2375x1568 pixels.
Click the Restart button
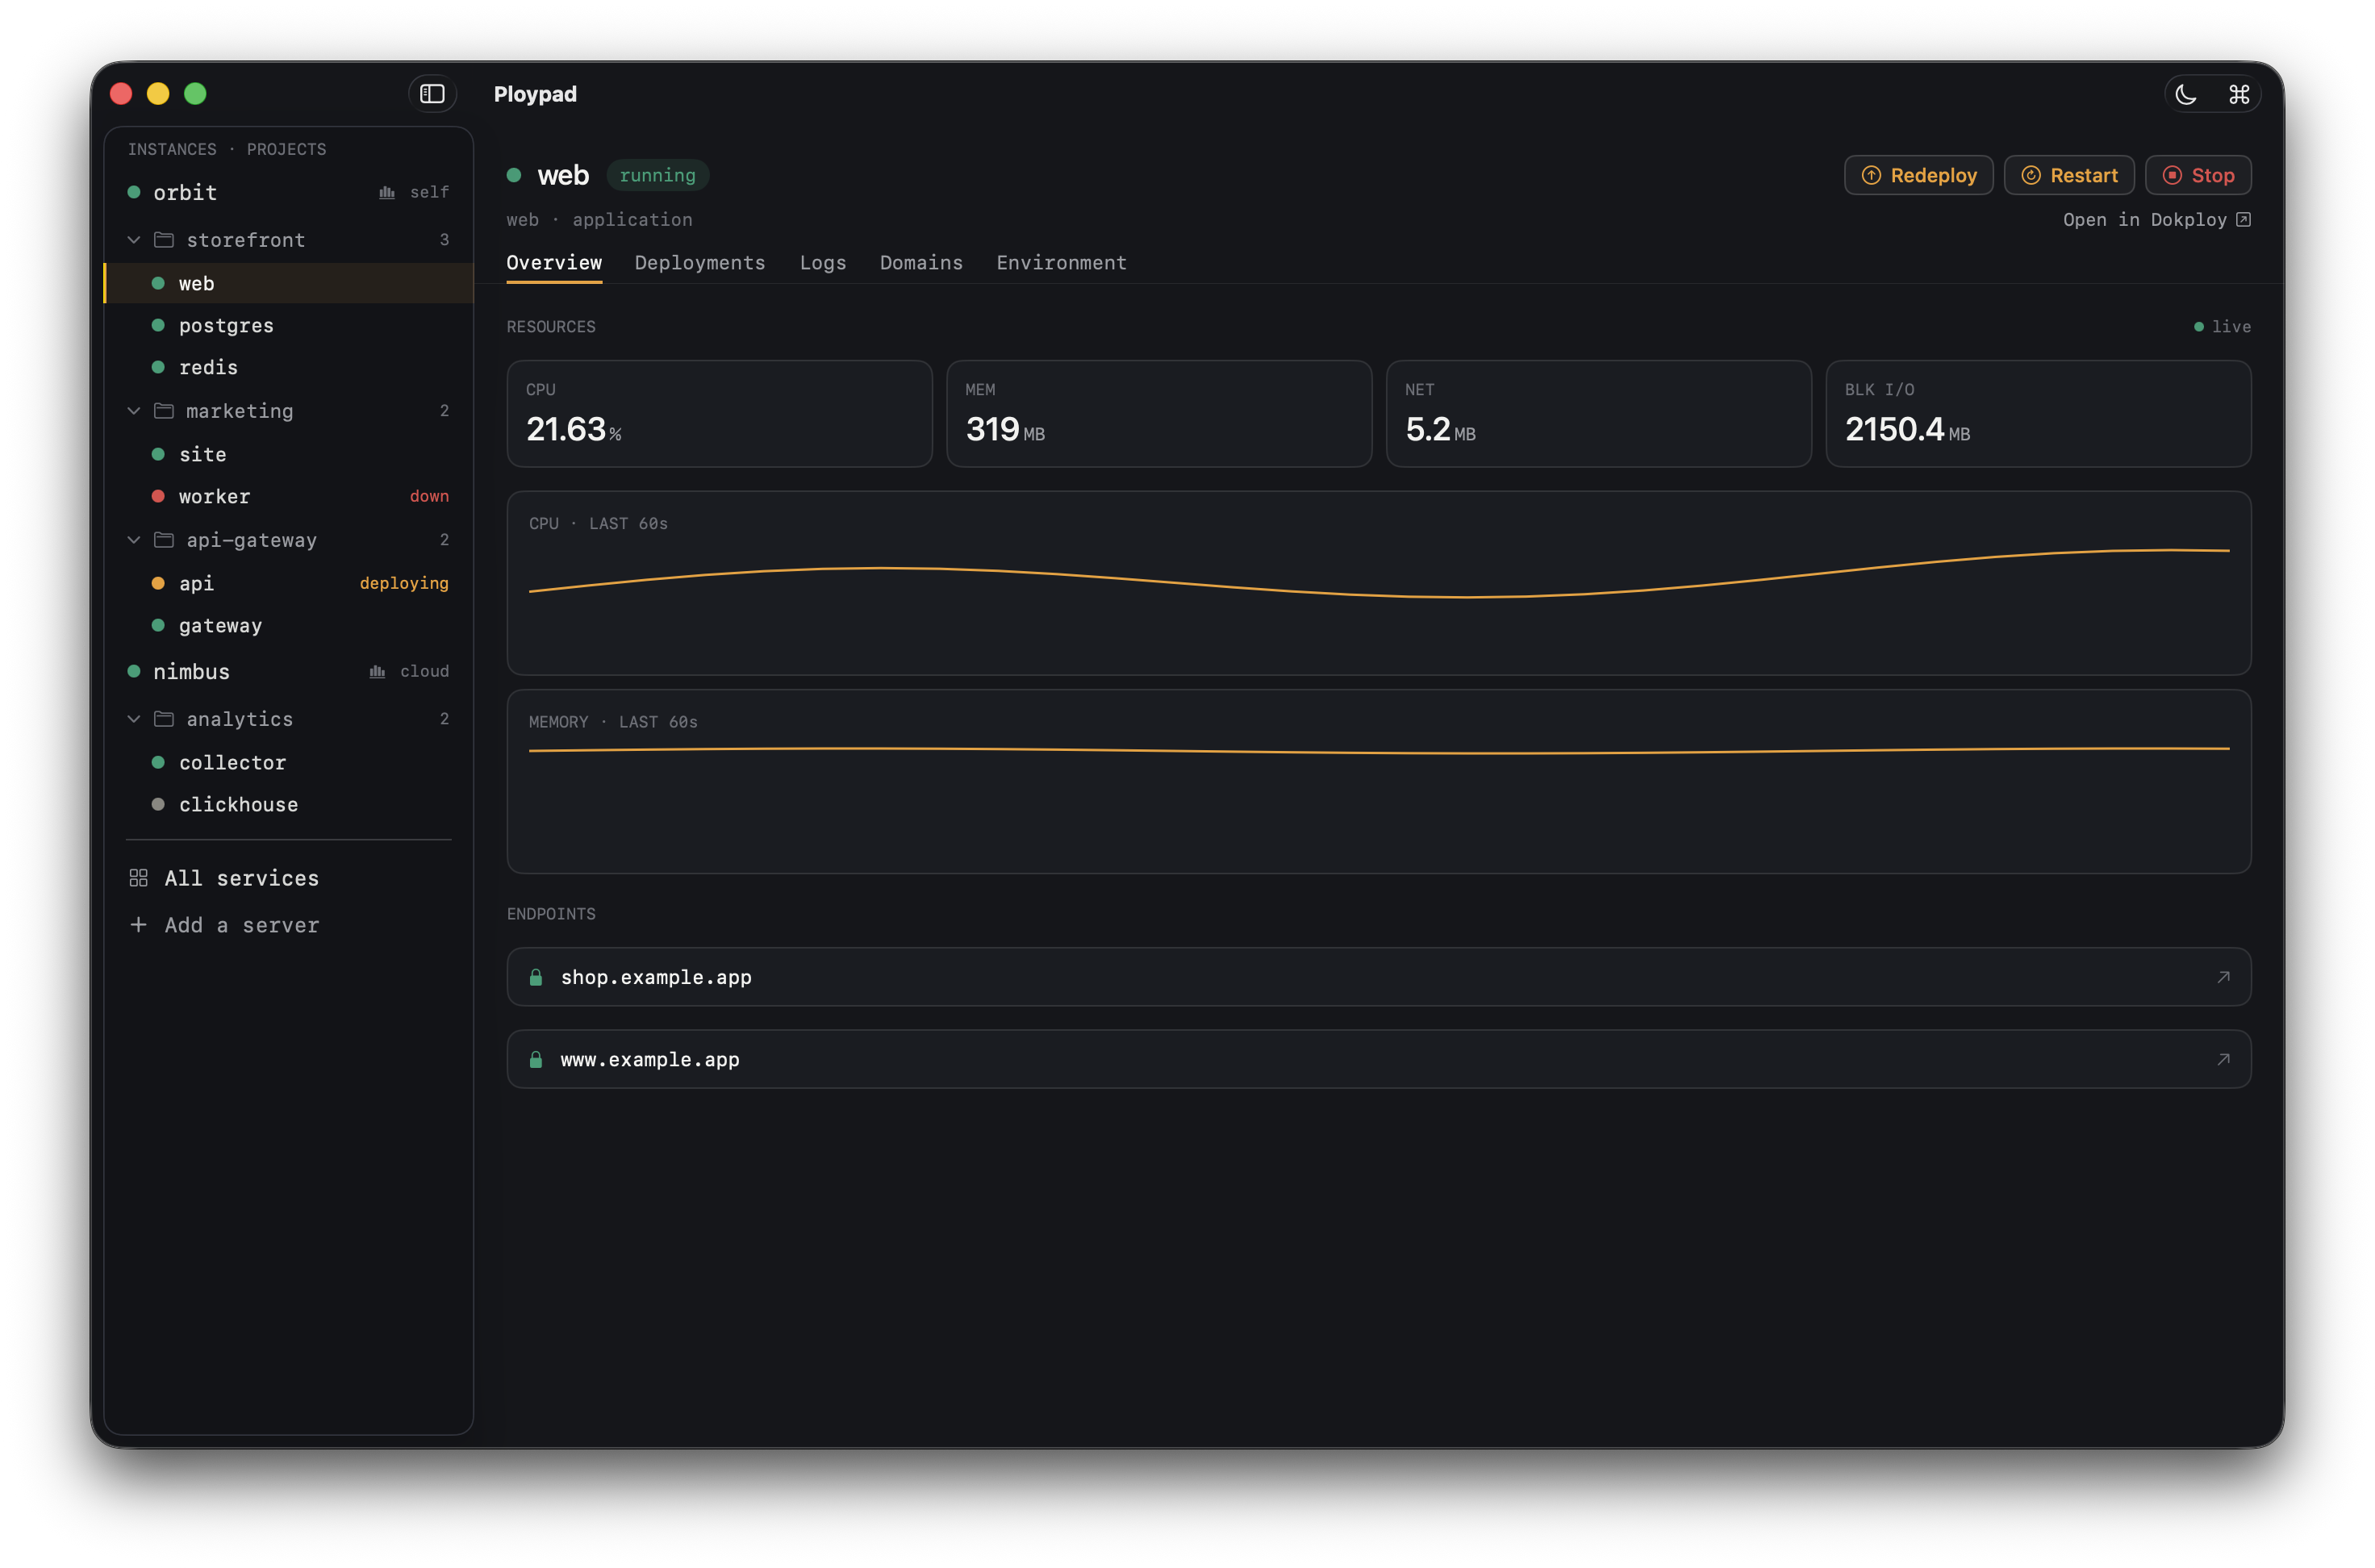coord(2069,175)
